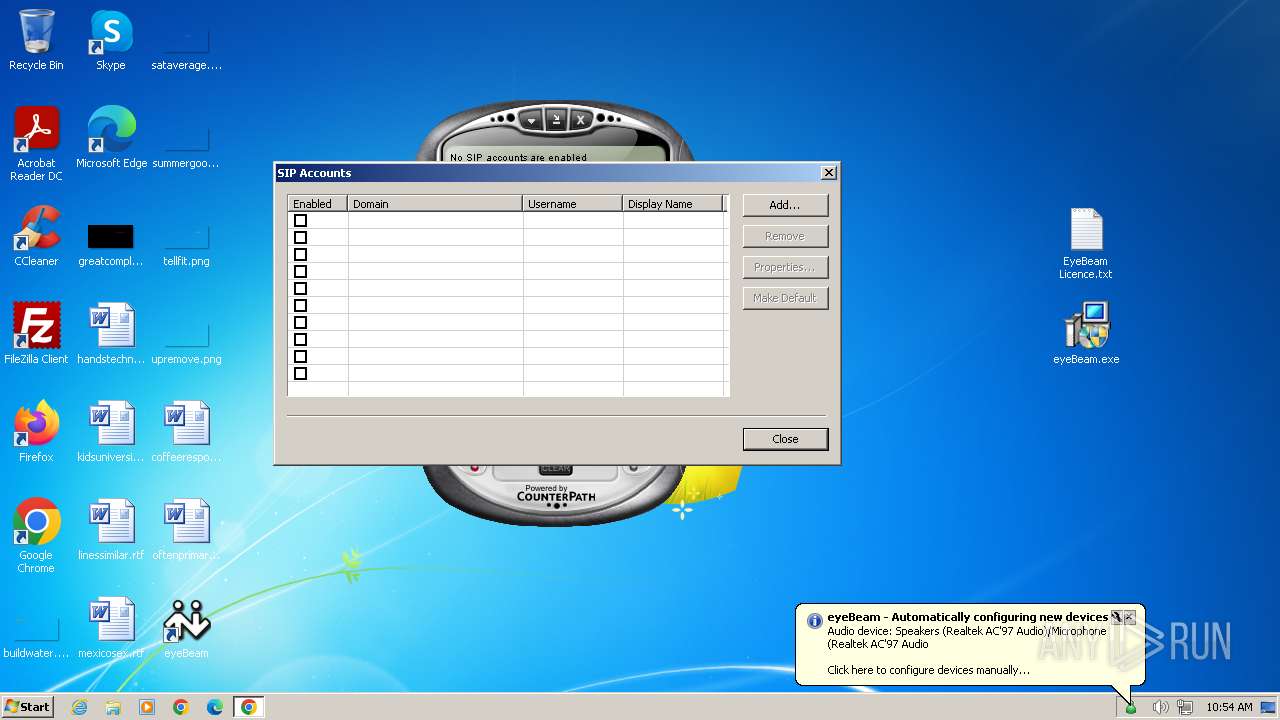Select the EyeBeam Licence.txt file

[x=1086, y=243]
